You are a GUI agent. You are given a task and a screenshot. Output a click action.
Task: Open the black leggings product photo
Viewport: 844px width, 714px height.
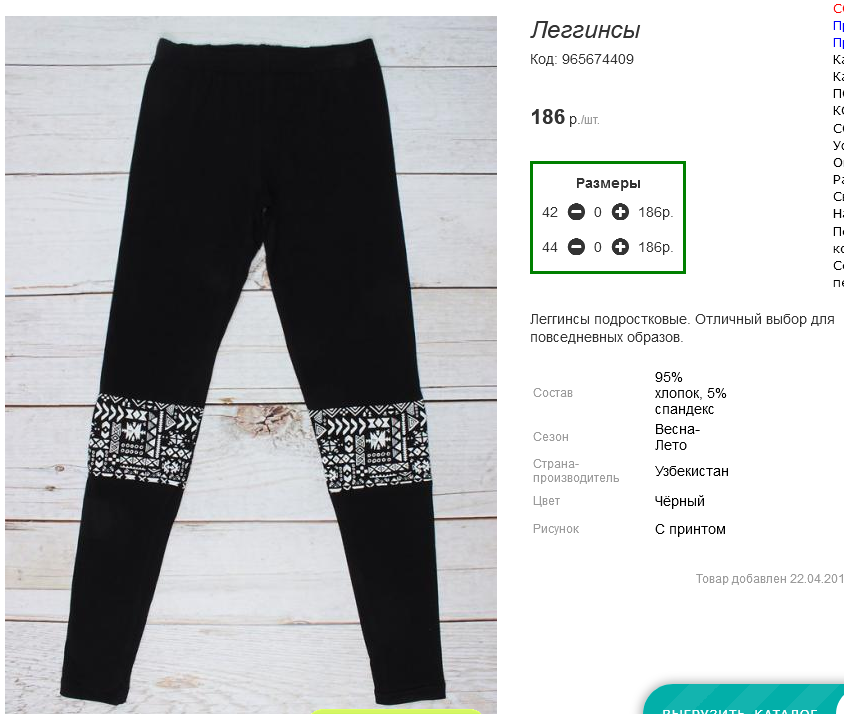click(251, 365)
